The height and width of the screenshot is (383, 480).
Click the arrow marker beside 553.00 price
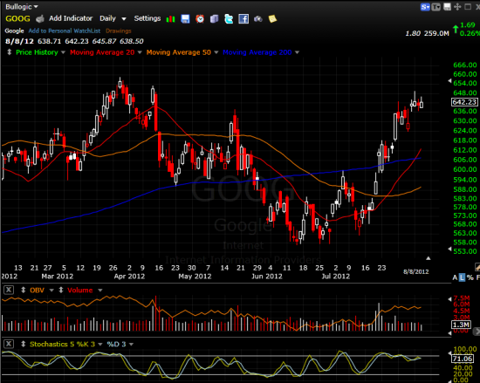[450, 249]
